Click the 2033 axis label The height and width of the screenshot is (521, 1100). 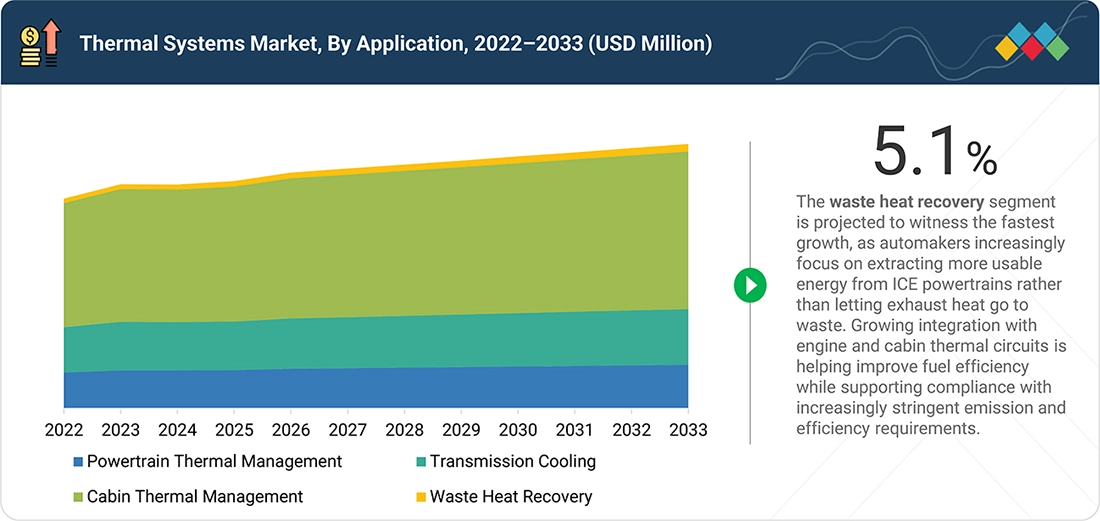[688, 429]
